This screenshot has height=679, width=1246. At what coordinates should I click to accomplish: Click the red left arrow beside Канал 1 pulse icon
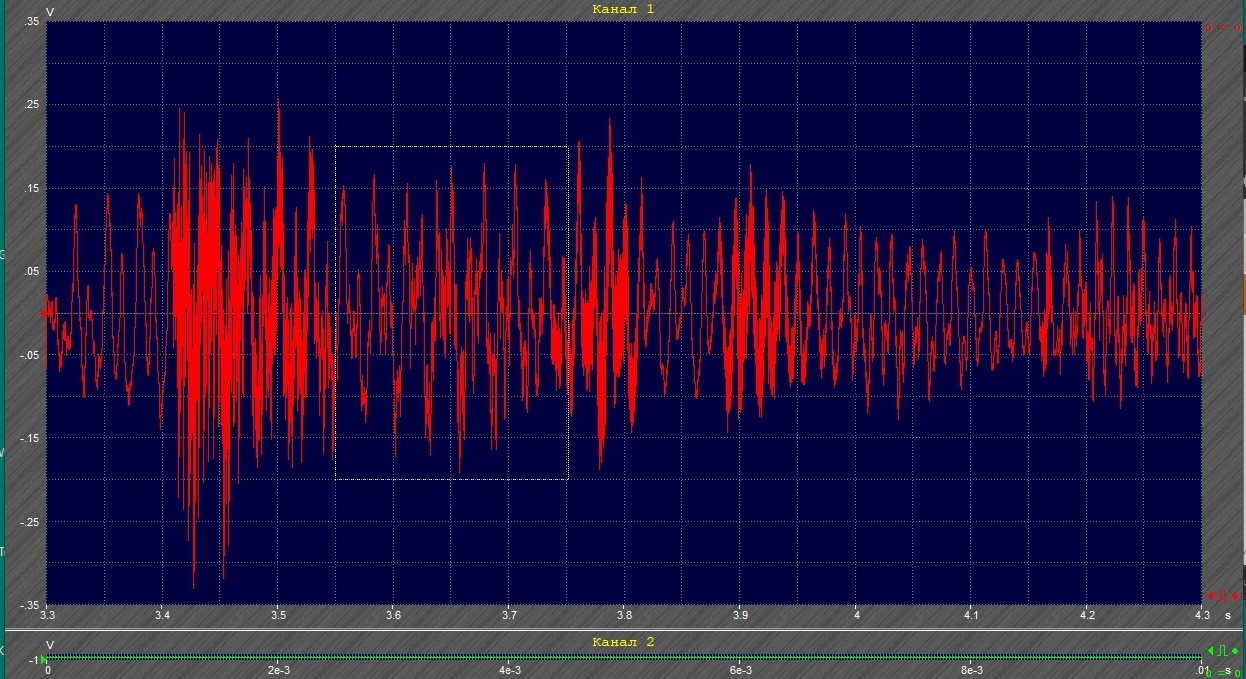pos(1211,595)
